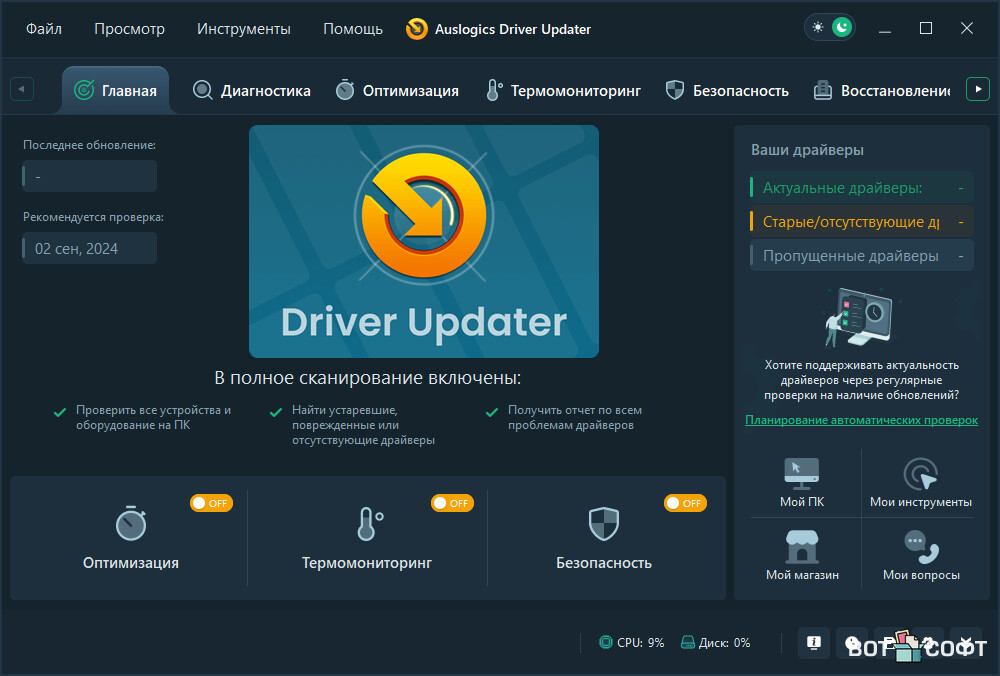Select the Пропущенные драйверы row
This screenshot has height=676, width=1000.
(862, 256)
